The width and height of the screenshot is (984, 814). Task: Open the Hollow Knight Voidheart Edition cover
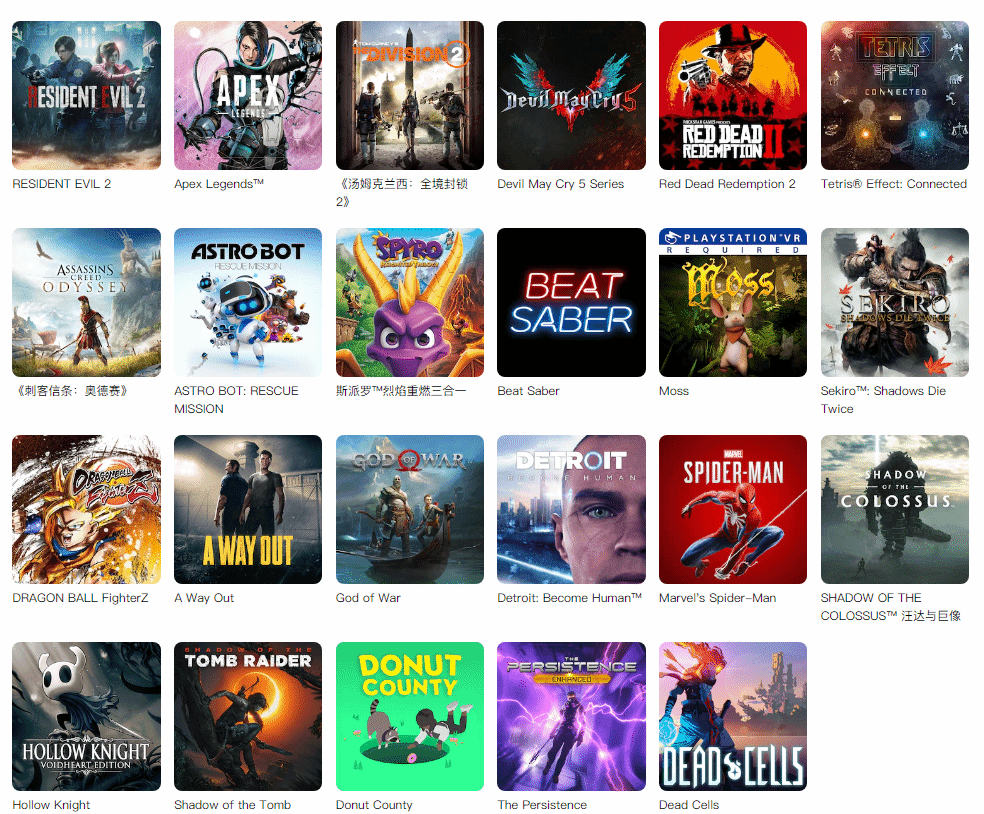click(x=87, y=716)
